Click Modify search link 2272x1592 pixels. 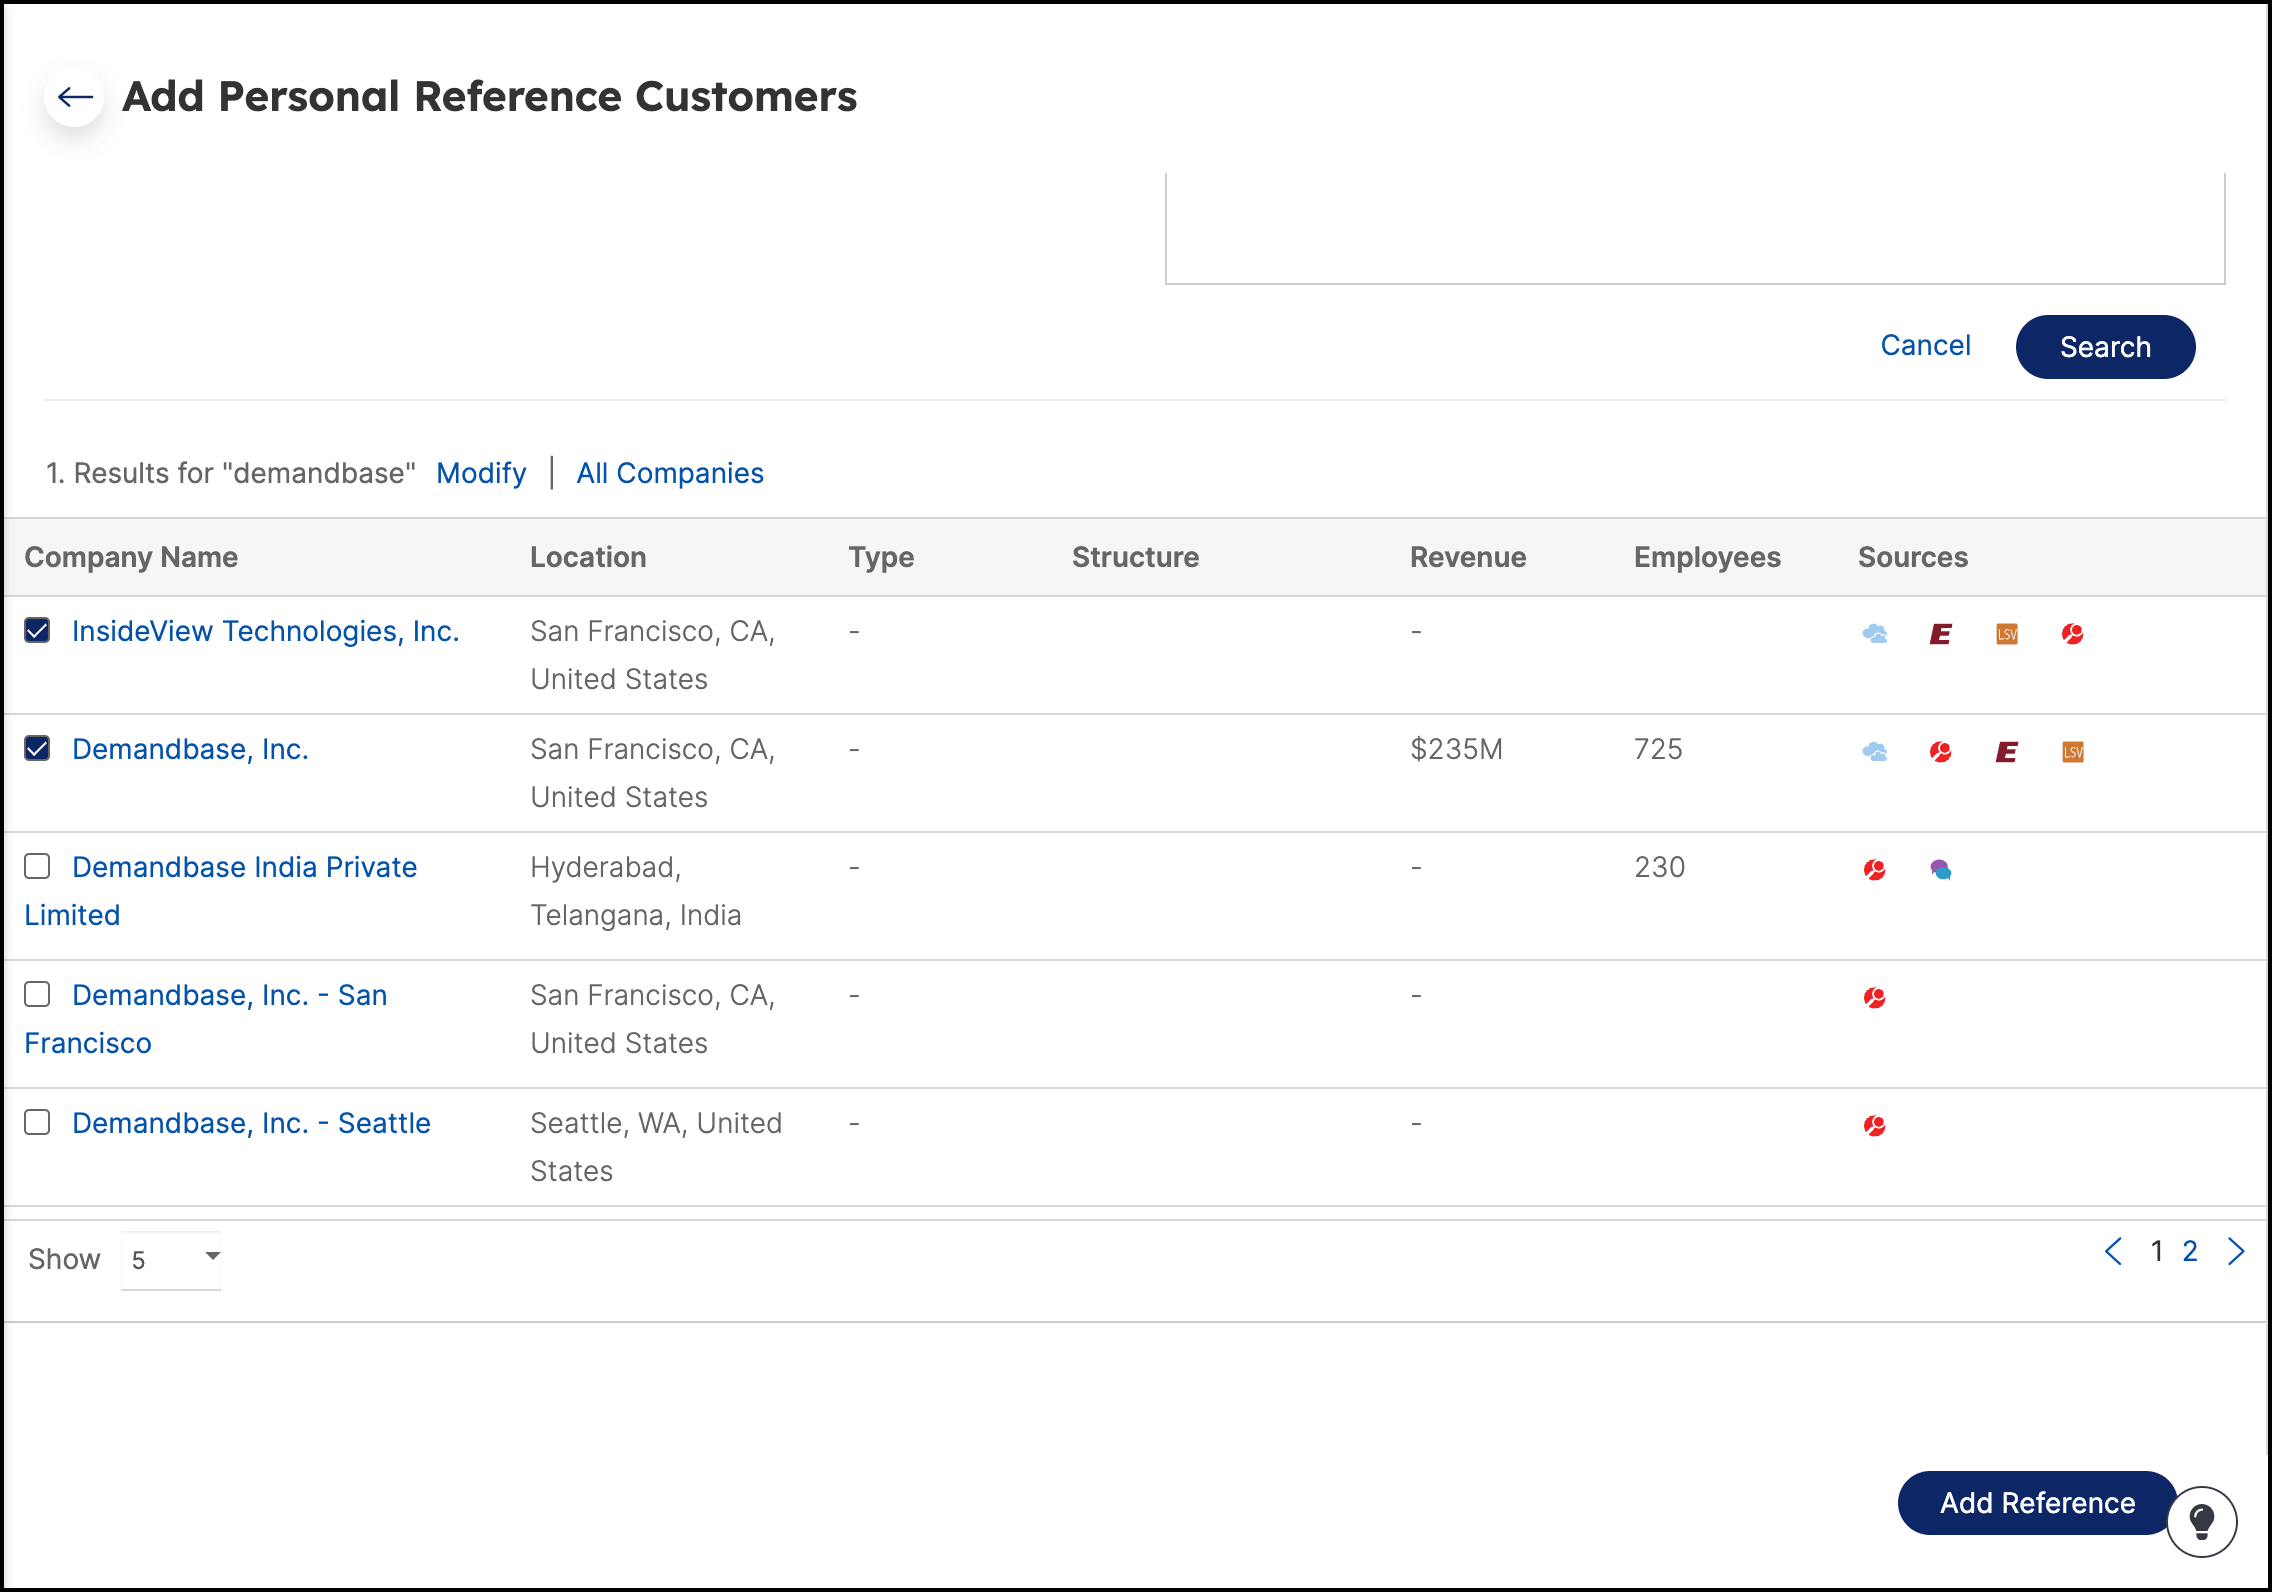(481, 473)
